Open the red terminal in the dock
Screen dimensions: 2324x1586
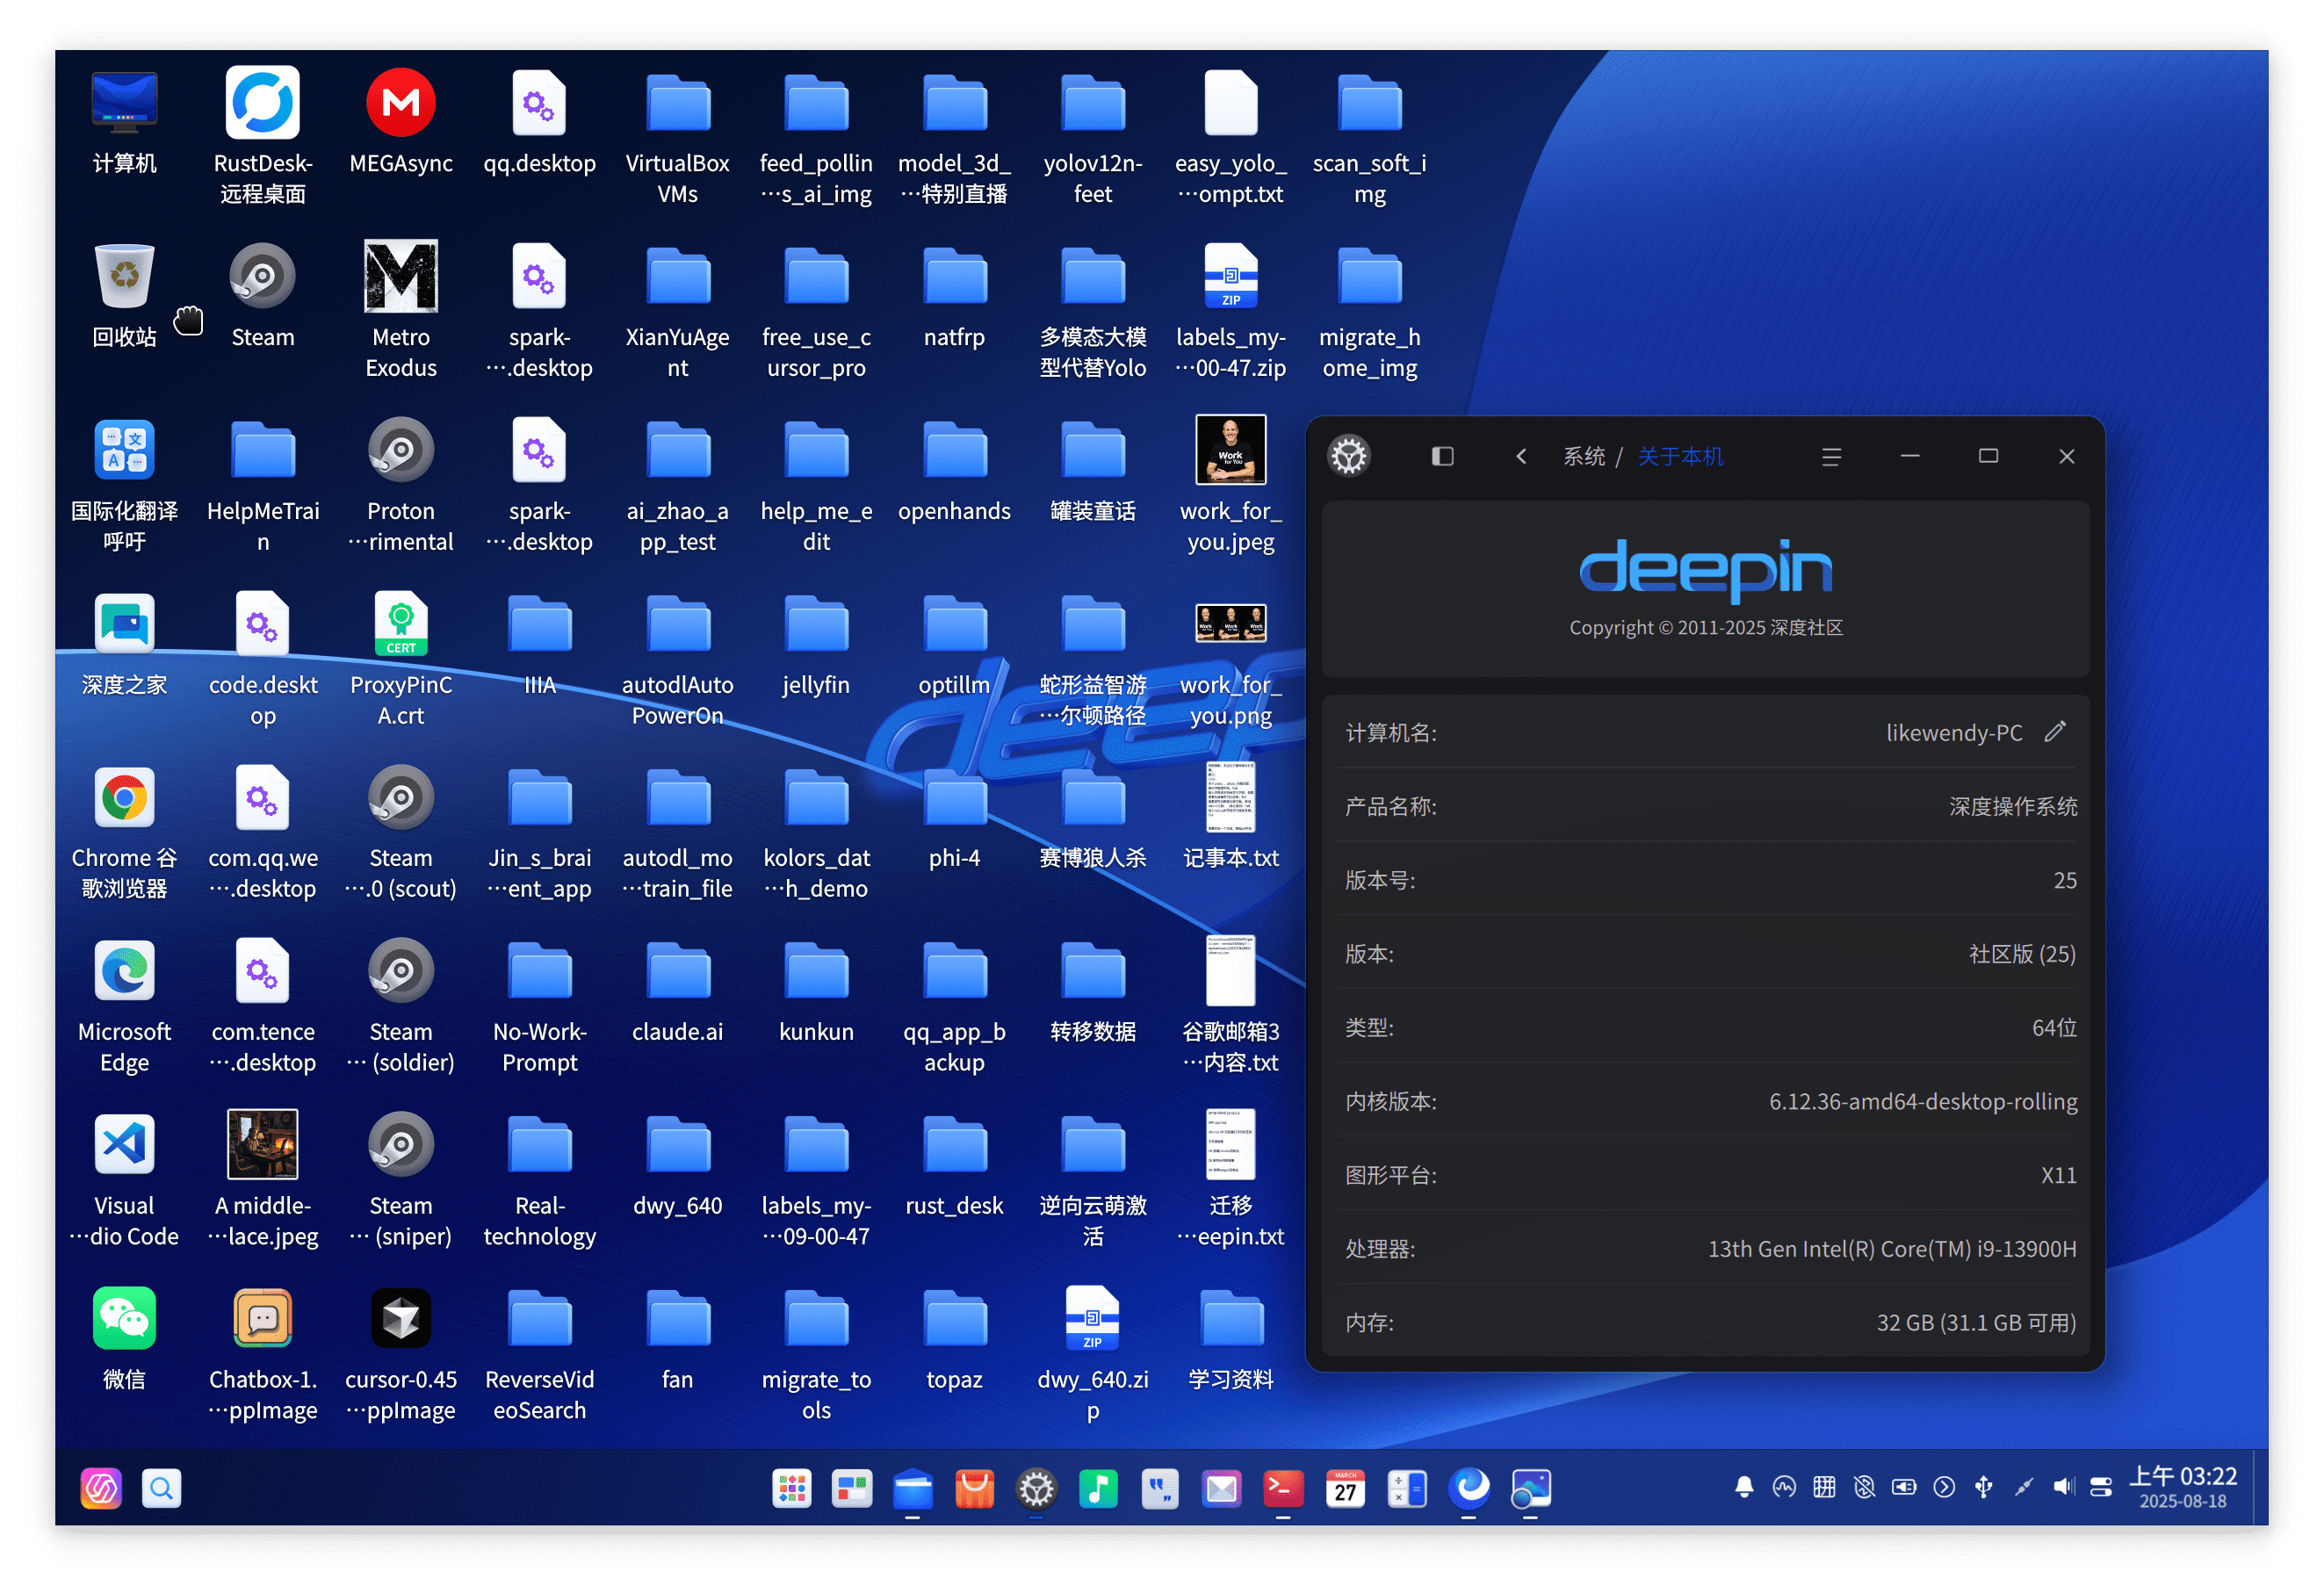point(1283,1488)
